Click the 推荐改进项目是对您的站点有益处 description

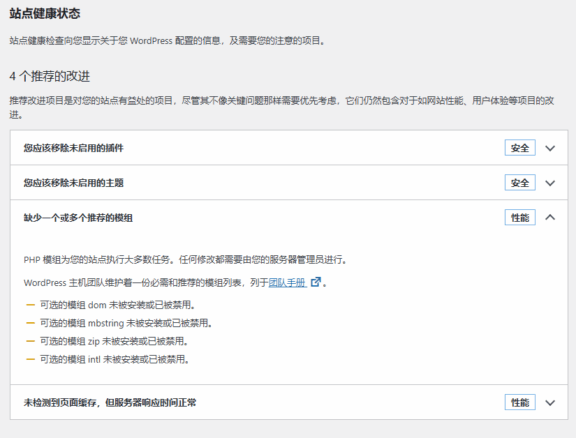click(x=282, y=107)
